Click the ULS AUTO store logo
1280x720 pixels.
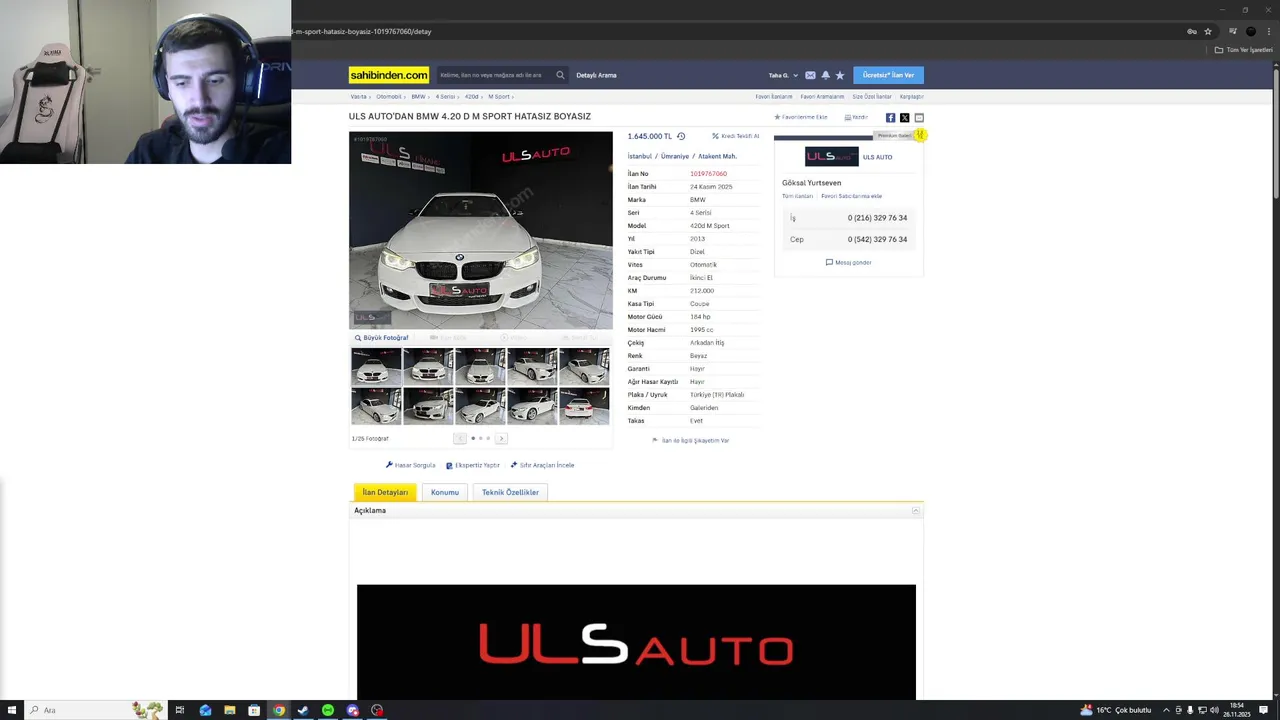coord(831,157)
